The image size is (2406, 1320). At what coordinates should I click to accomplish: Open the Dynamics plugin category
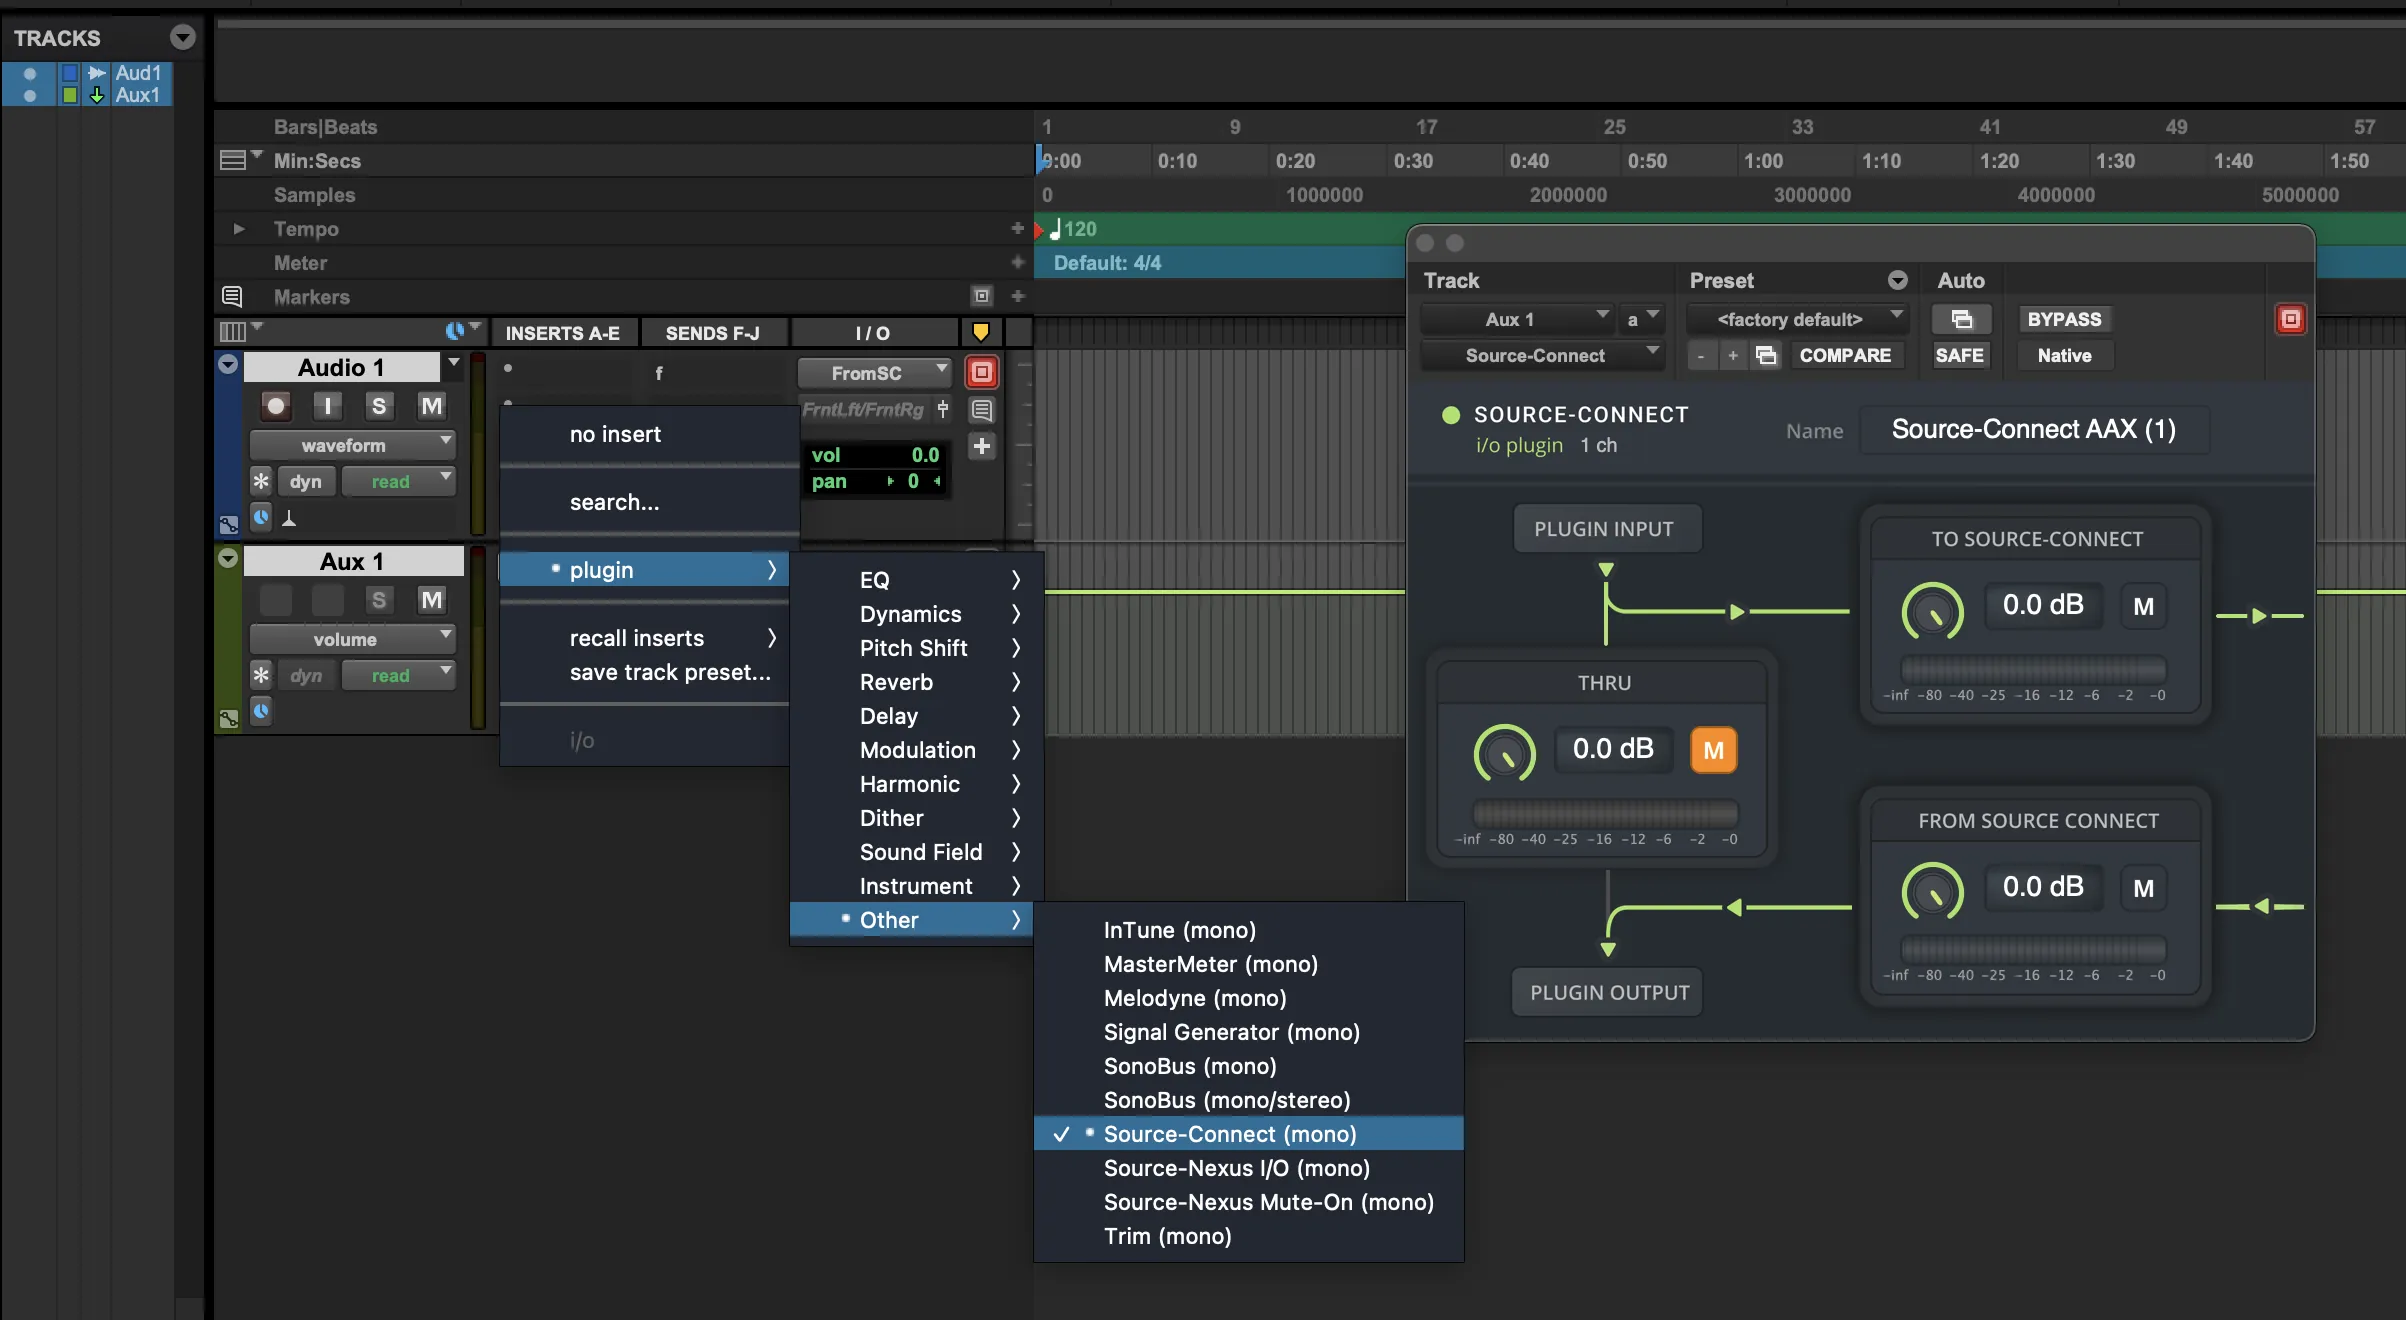click(x=917, y=614)
